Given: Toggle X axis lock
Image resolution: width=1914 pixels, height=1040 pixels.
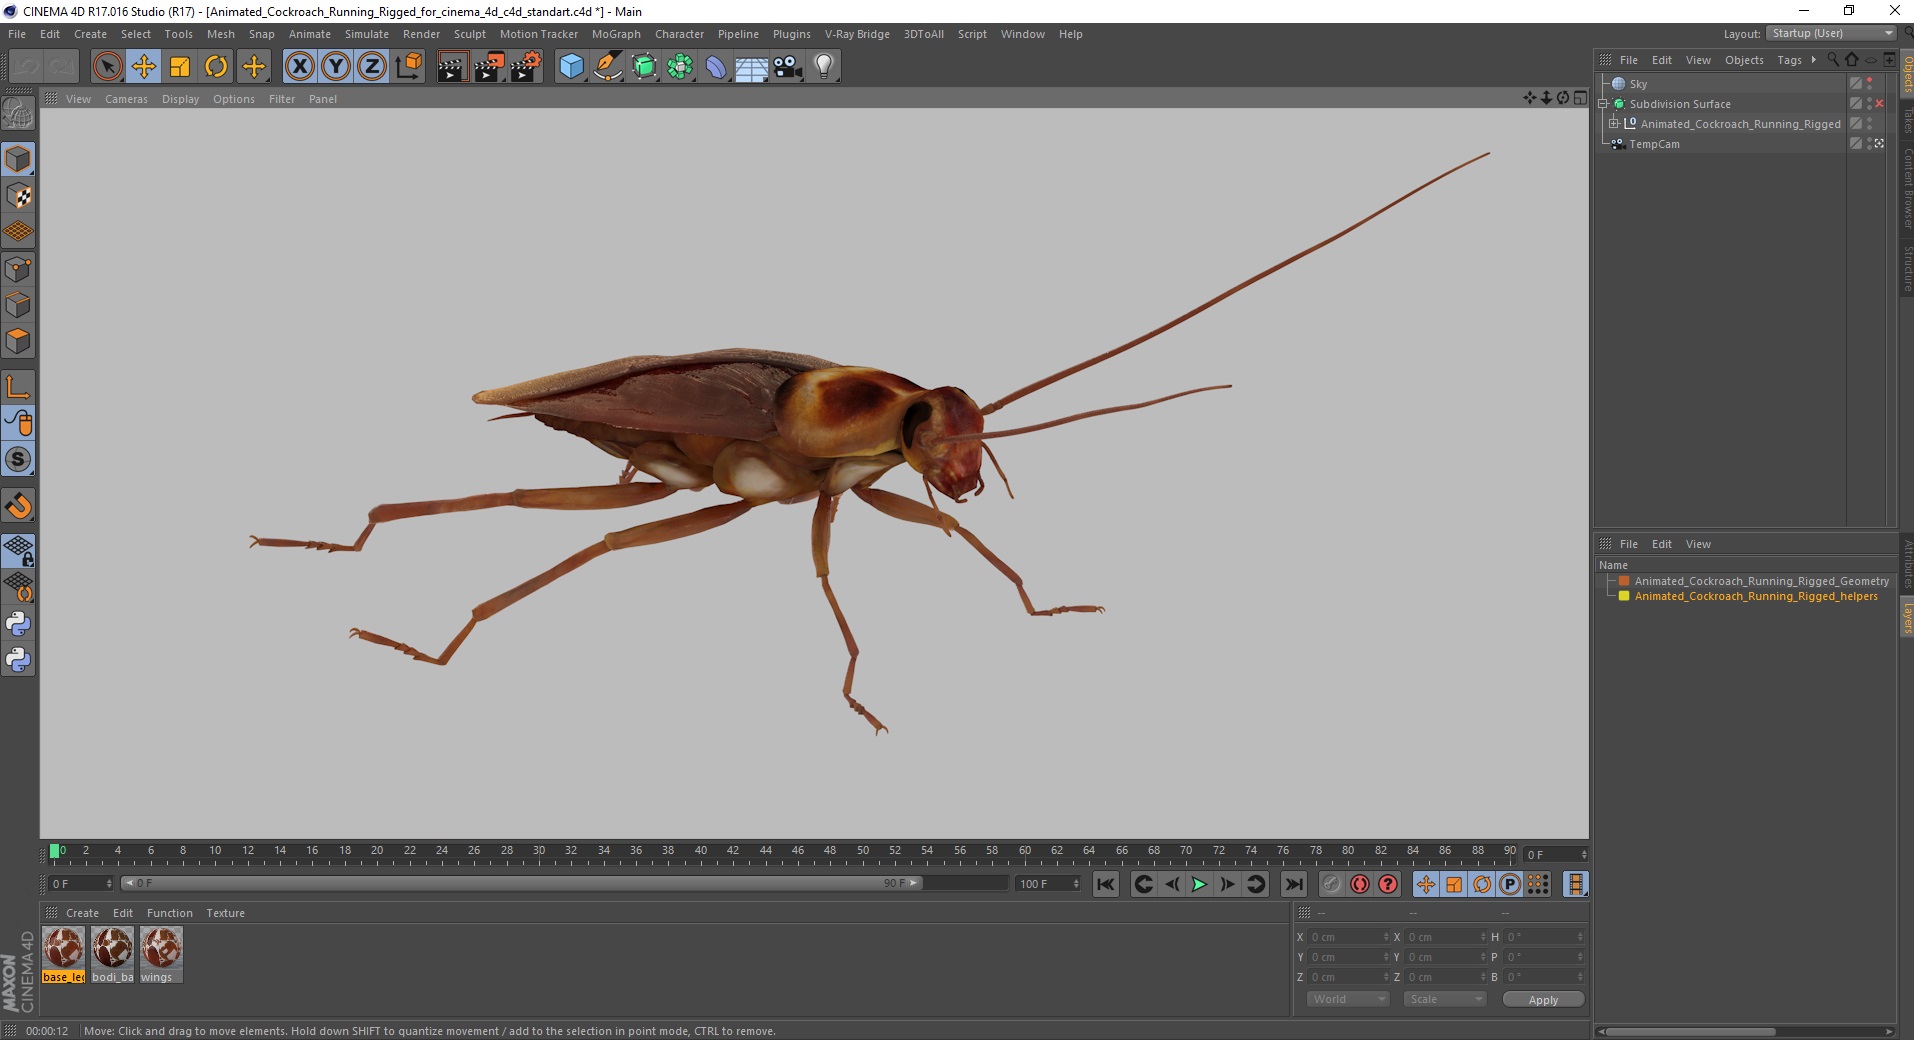Looking at the screenshot, I should [299, 67].
